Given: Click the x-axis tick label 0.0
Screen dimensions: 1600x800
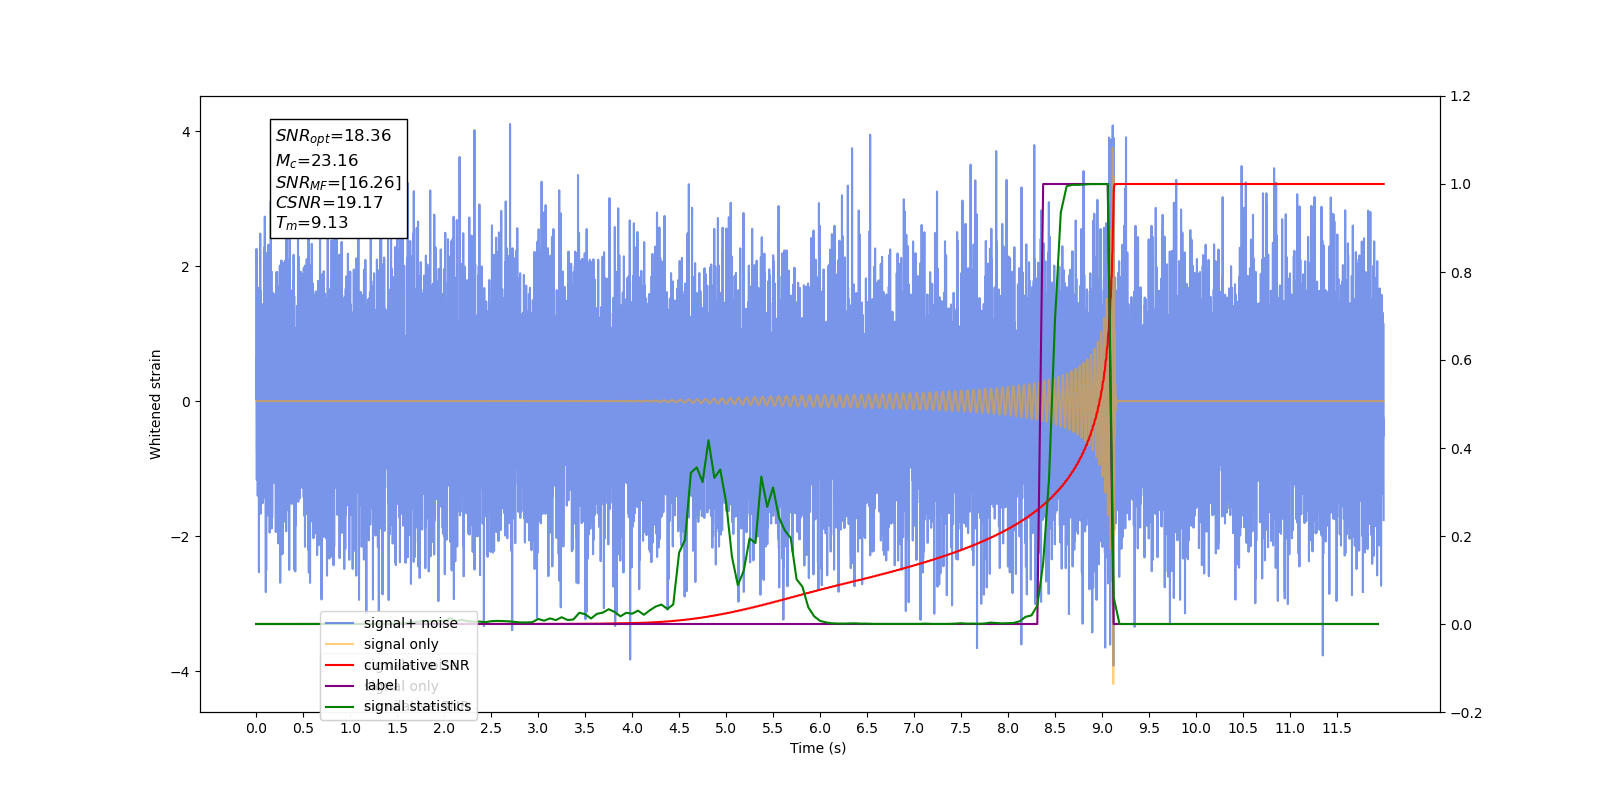Looking at the screenshot, I should 256,728.
